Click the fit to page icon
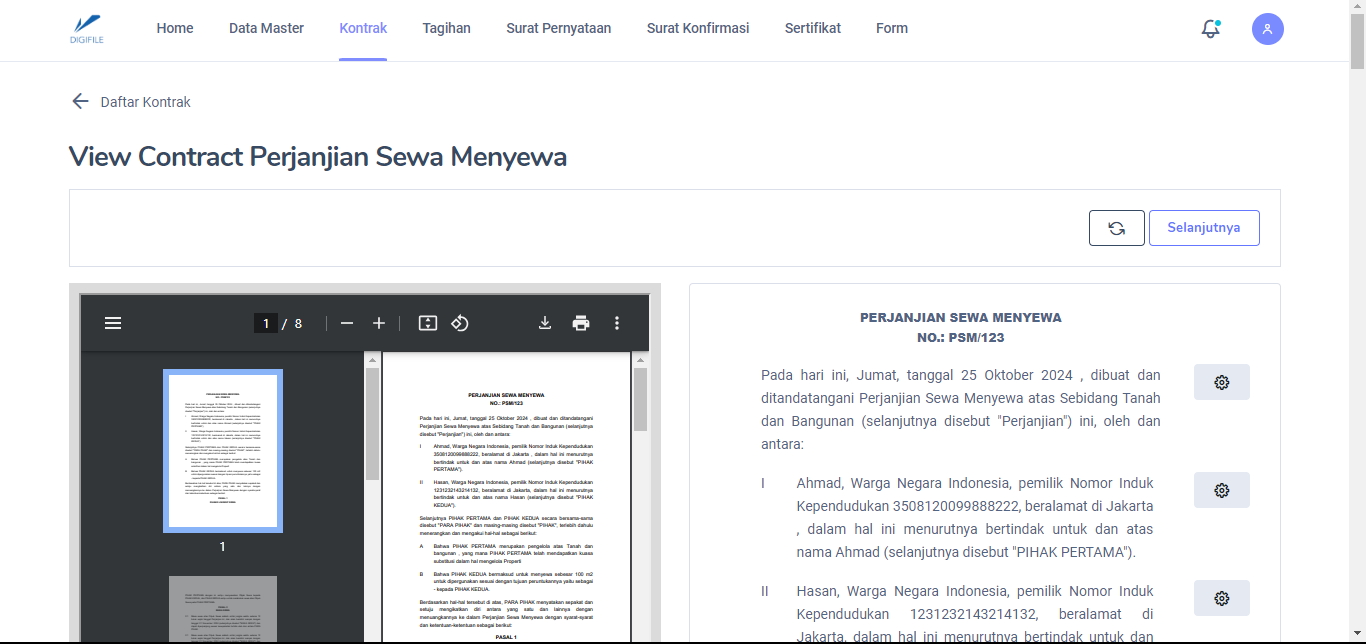 pyautogui.click(x=428, y=323)
